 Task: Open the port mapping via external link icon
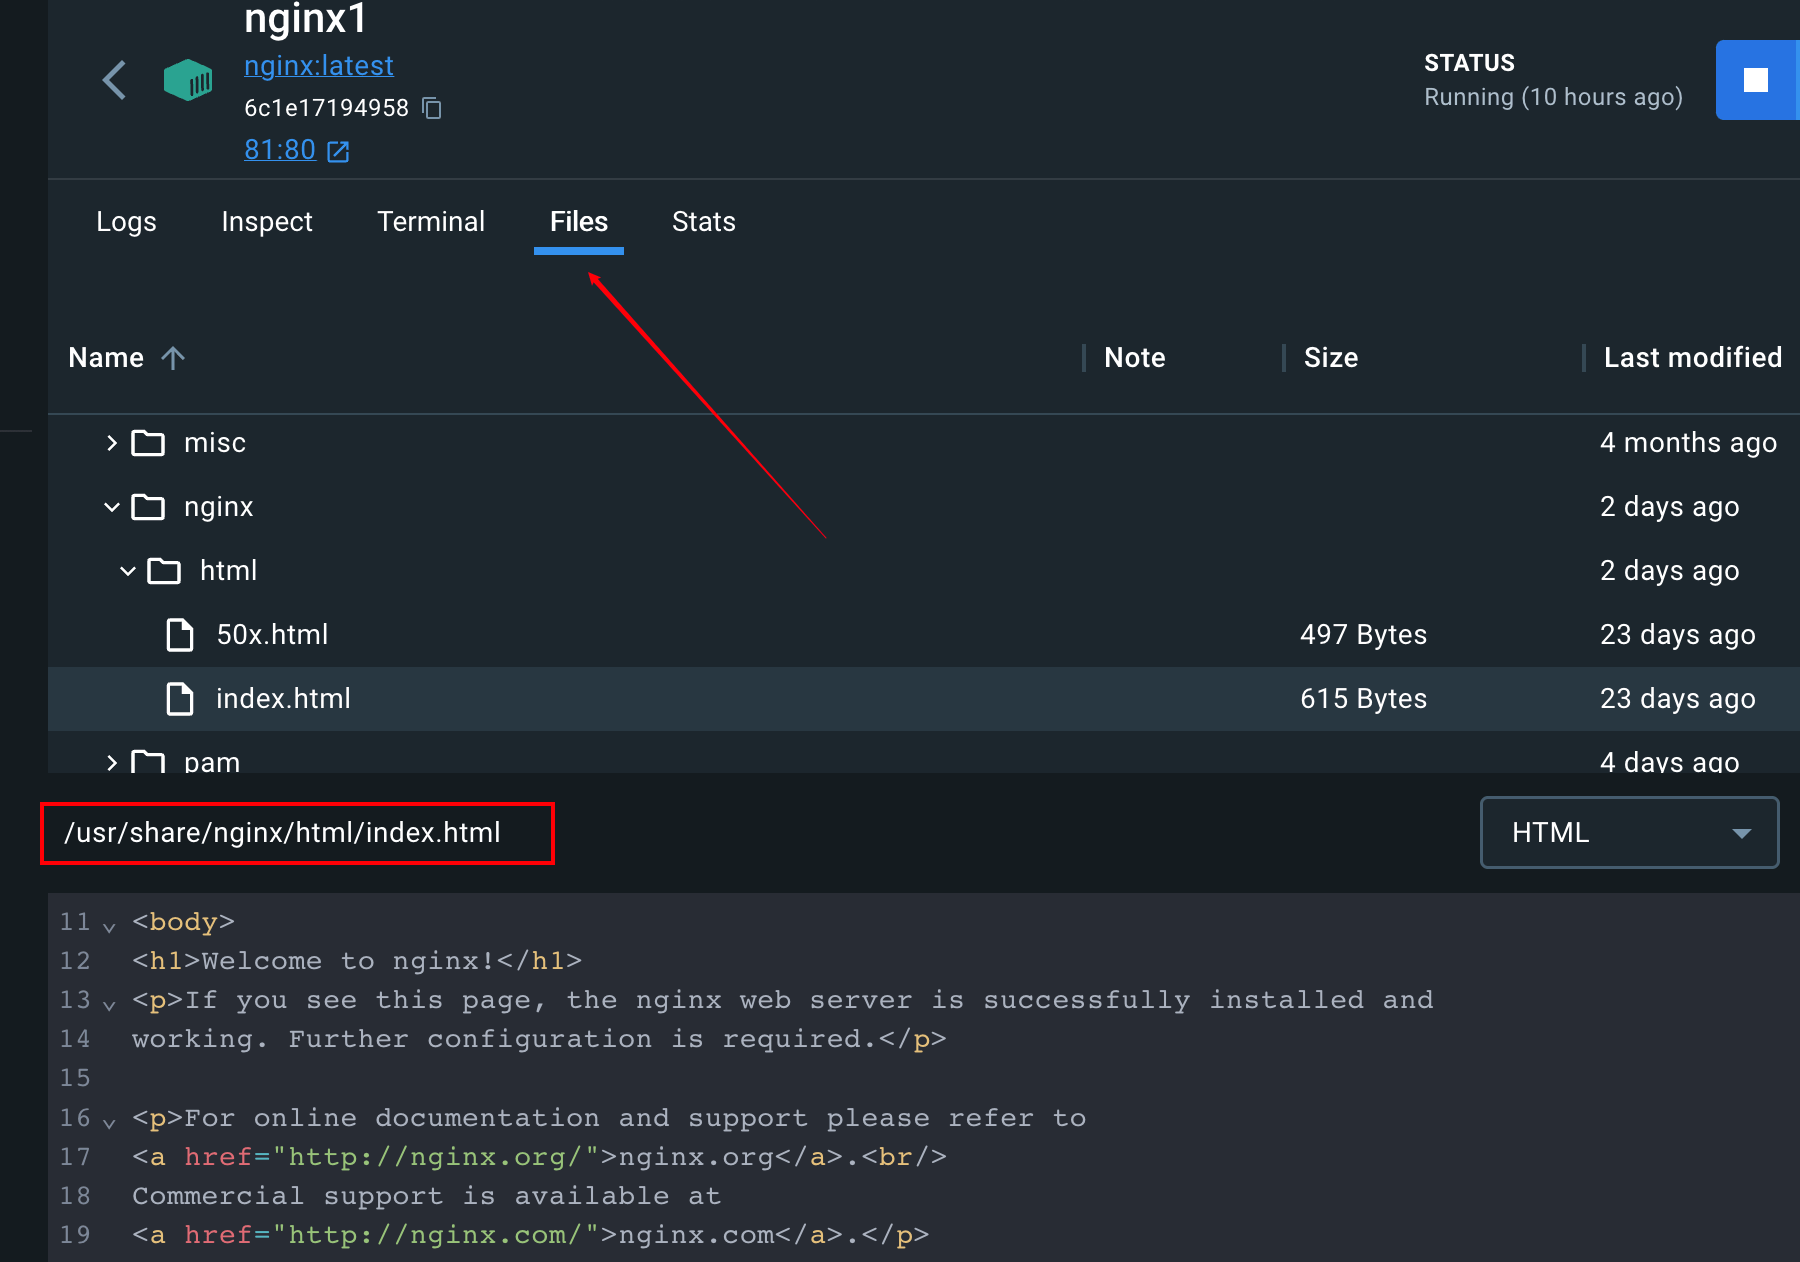click(337, 150)
